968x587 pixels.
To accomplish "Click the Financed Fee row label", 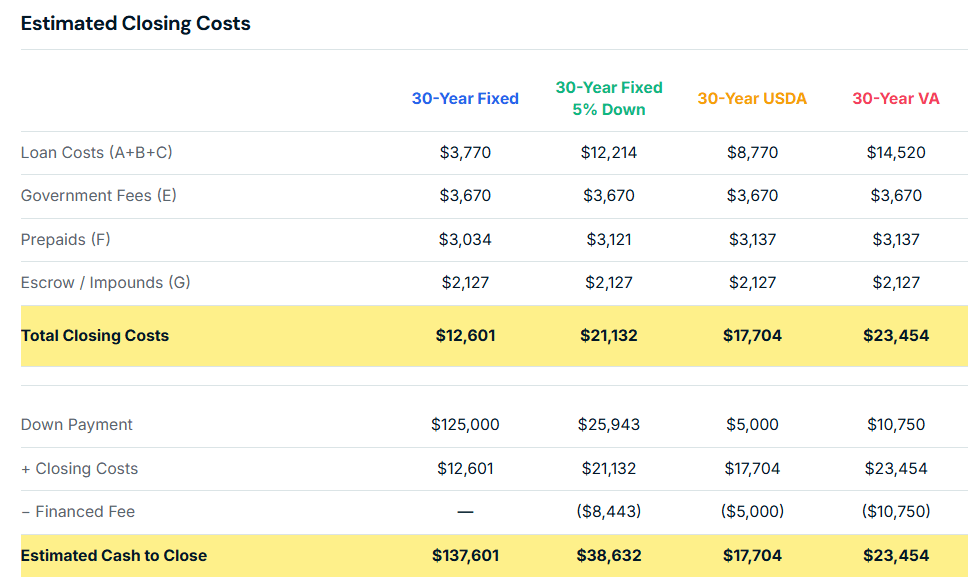I will (79, 511).
